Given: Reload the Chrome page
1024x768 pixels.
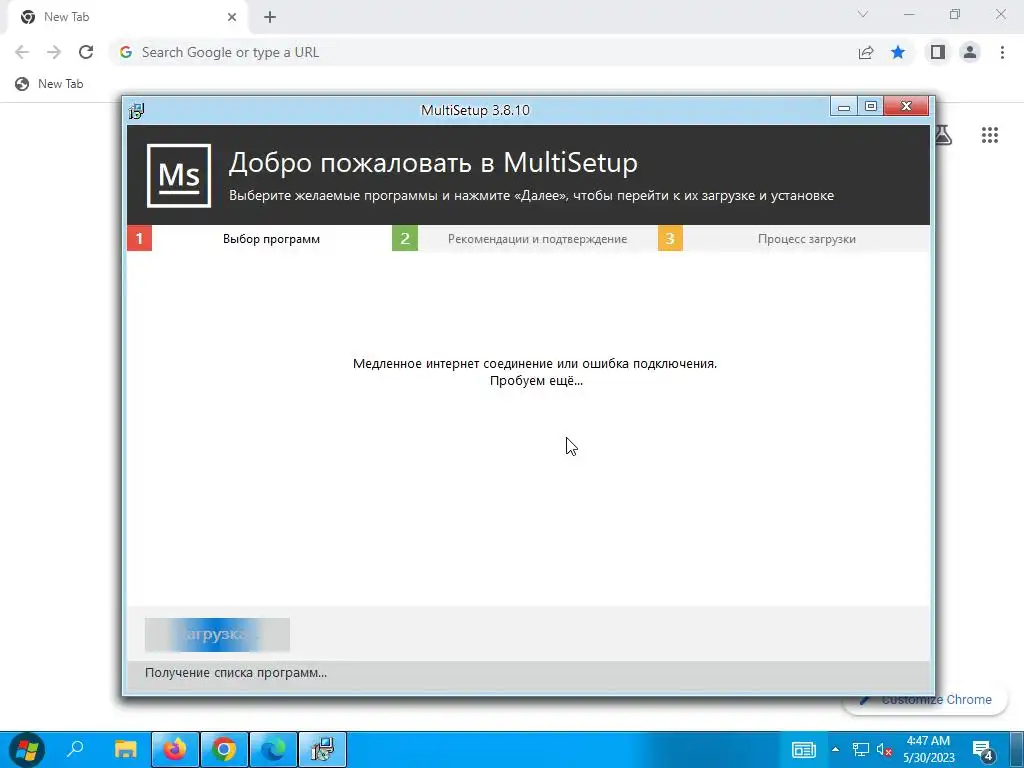Looking at the screenshot, I should [86, 52].
